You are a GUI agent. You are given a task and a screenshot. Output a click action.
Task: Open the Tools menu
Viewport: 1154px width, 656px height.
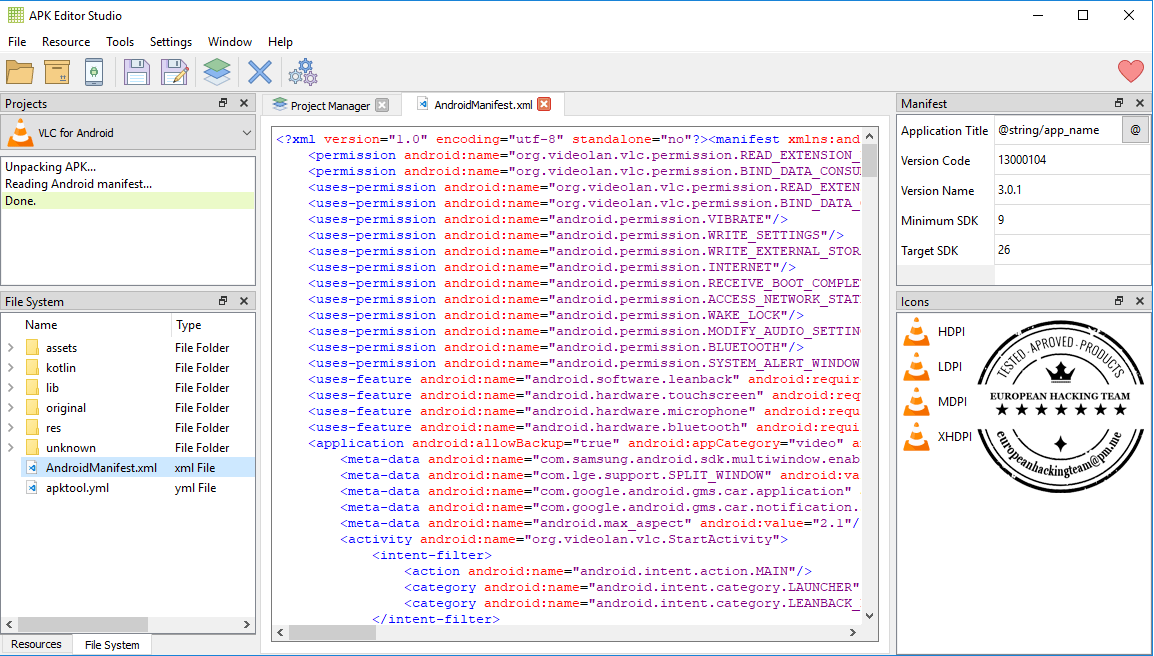(x=119, y=42)
